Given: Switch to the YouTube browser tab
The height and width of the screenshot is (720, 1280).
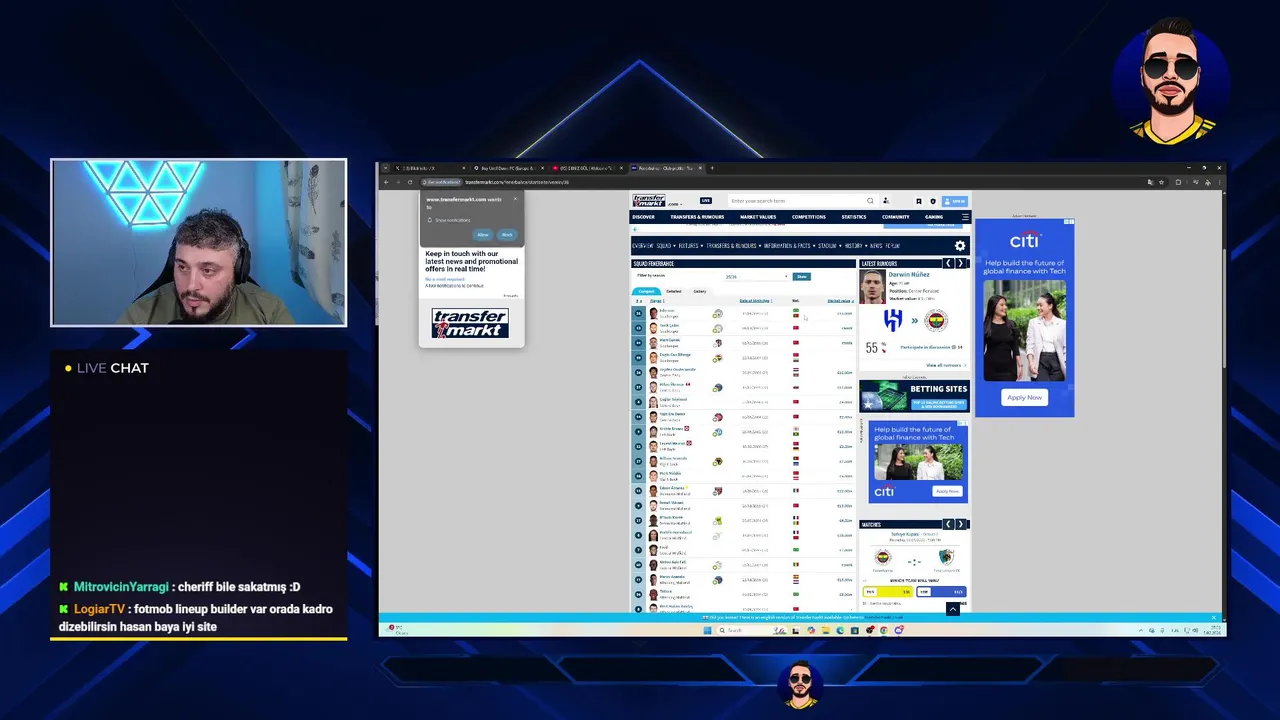Looking at the screenshot, I should click(x=588, y=168).
